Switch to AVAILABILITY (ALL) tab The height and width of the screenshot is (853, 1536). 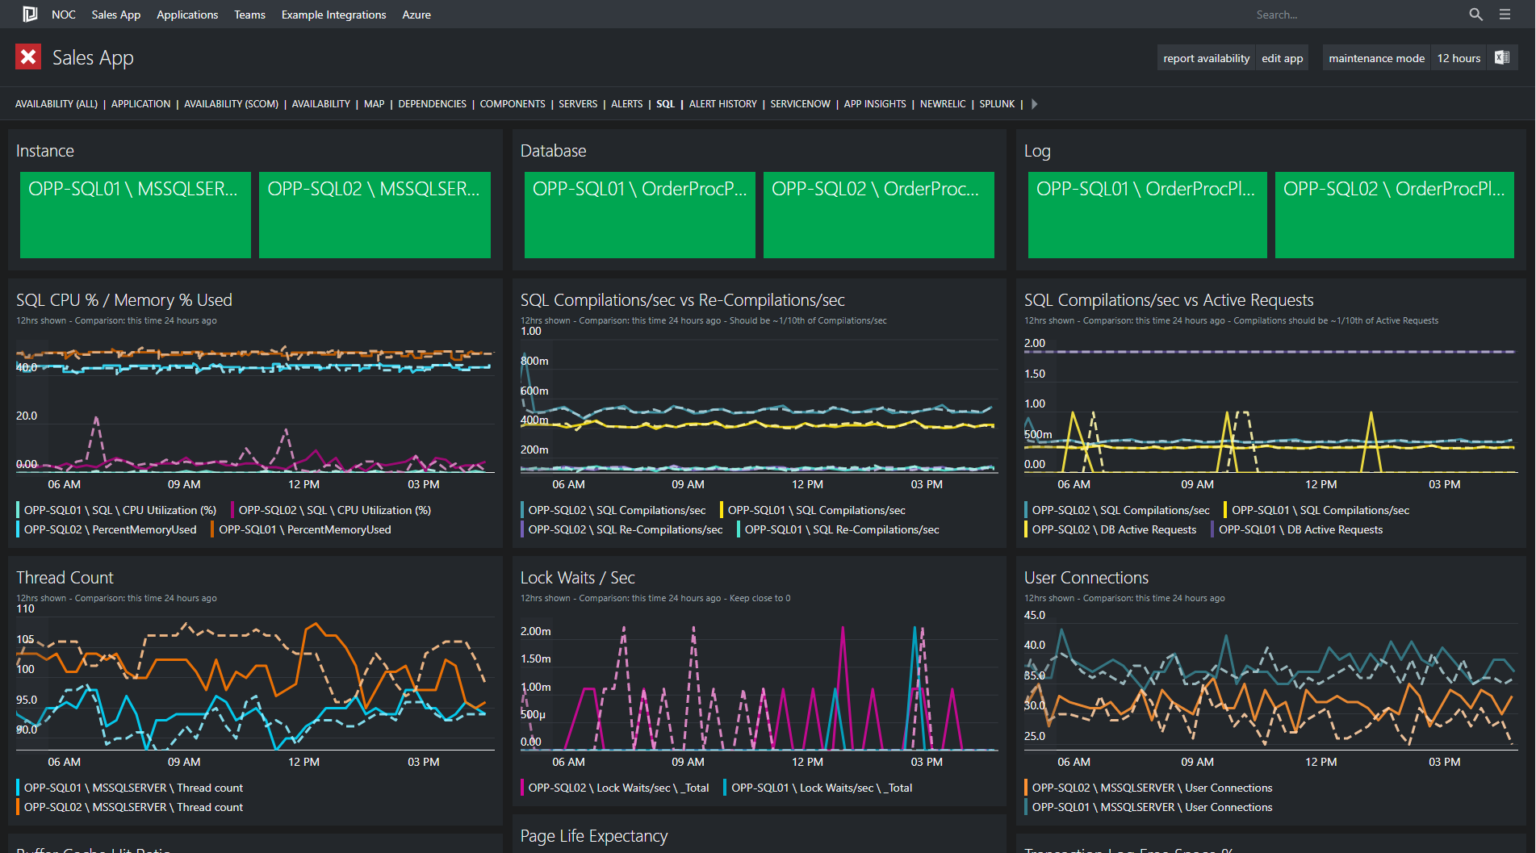[x=56, y=104]
